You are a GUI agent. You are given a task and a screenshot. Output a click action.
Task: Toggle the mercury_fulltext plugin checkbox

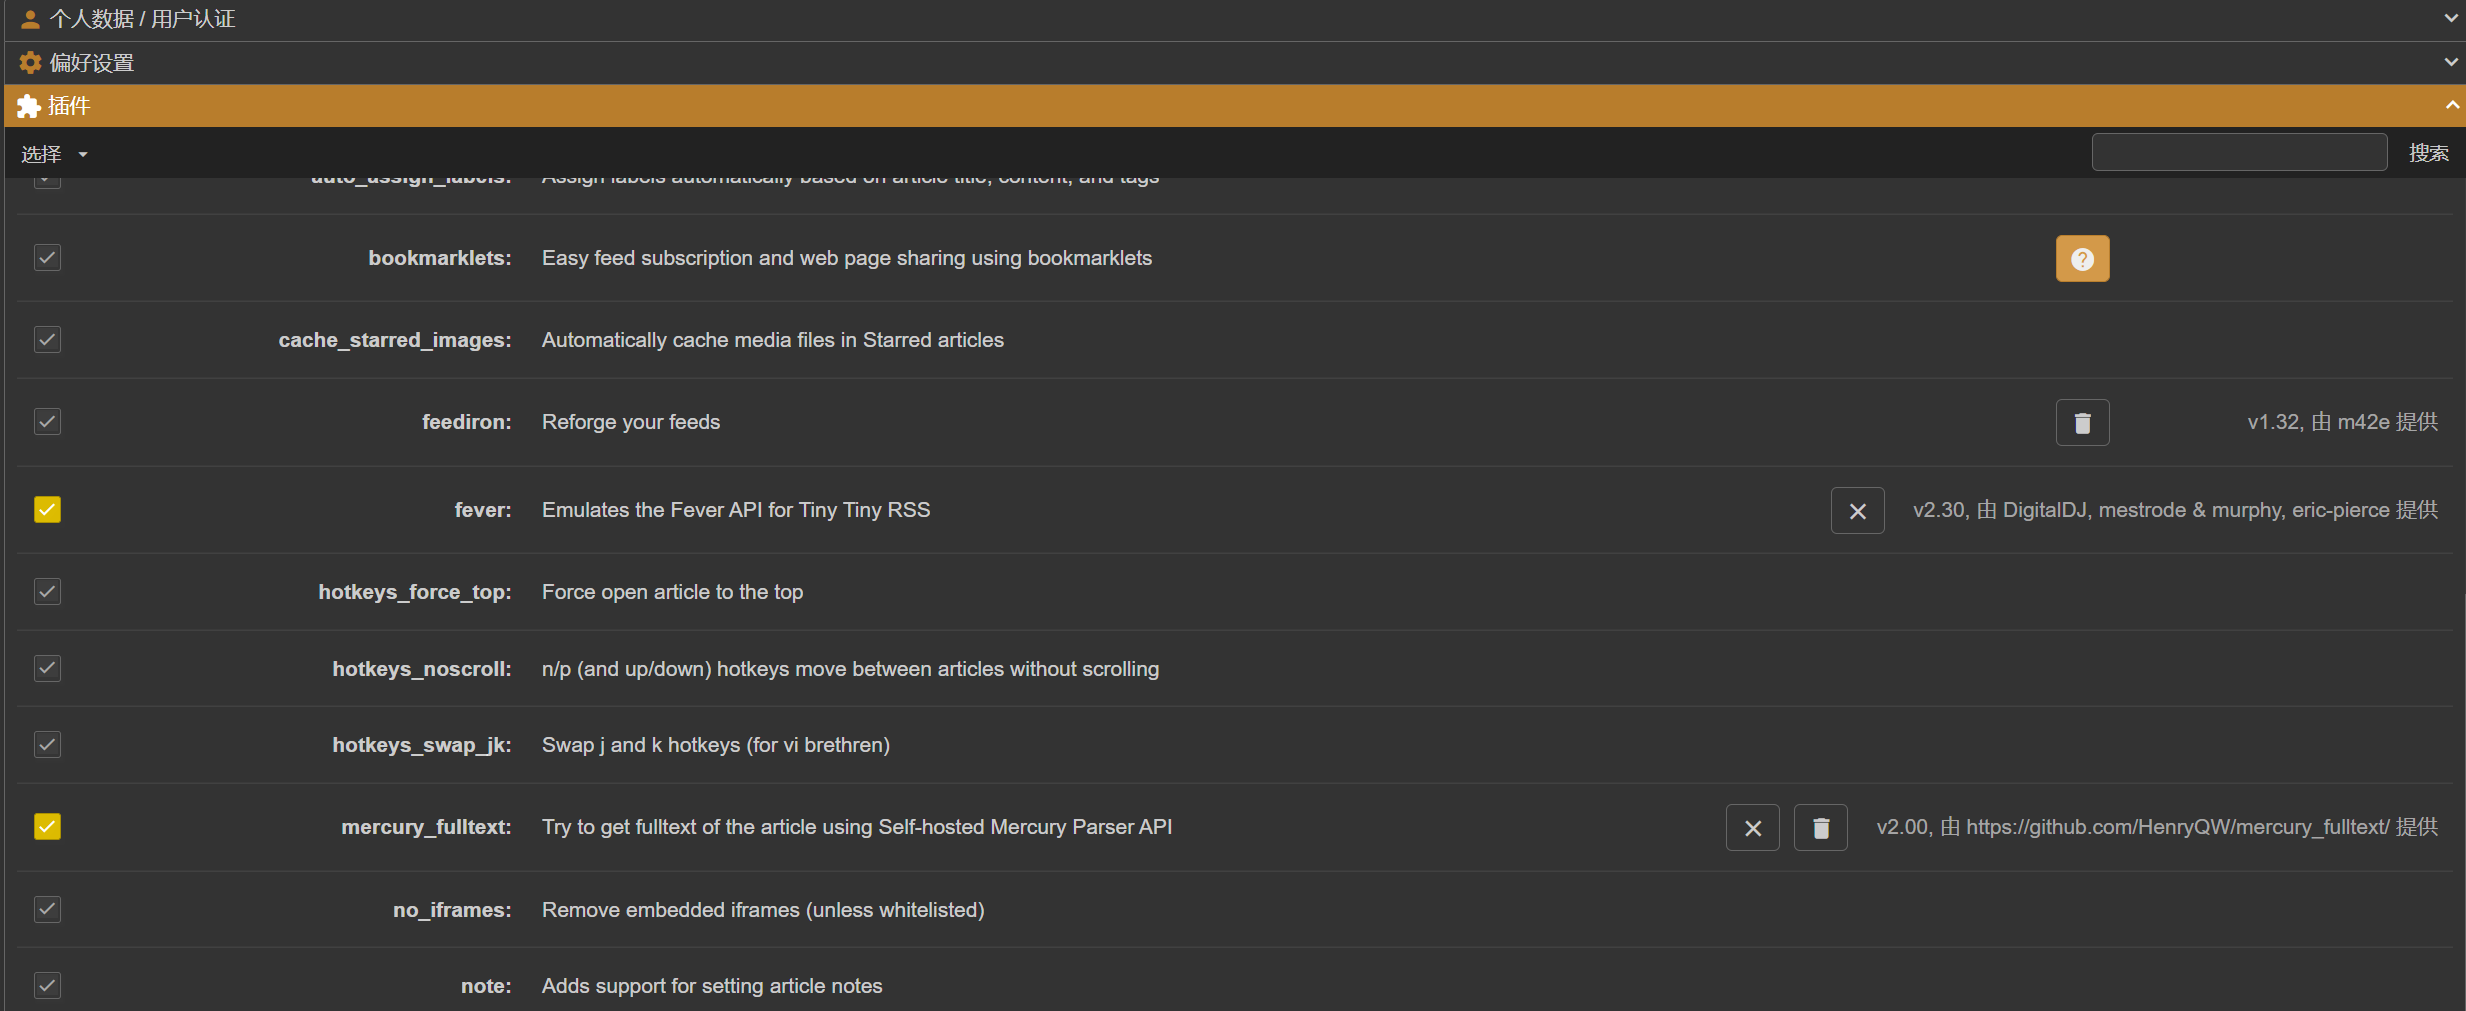(47, 827)
